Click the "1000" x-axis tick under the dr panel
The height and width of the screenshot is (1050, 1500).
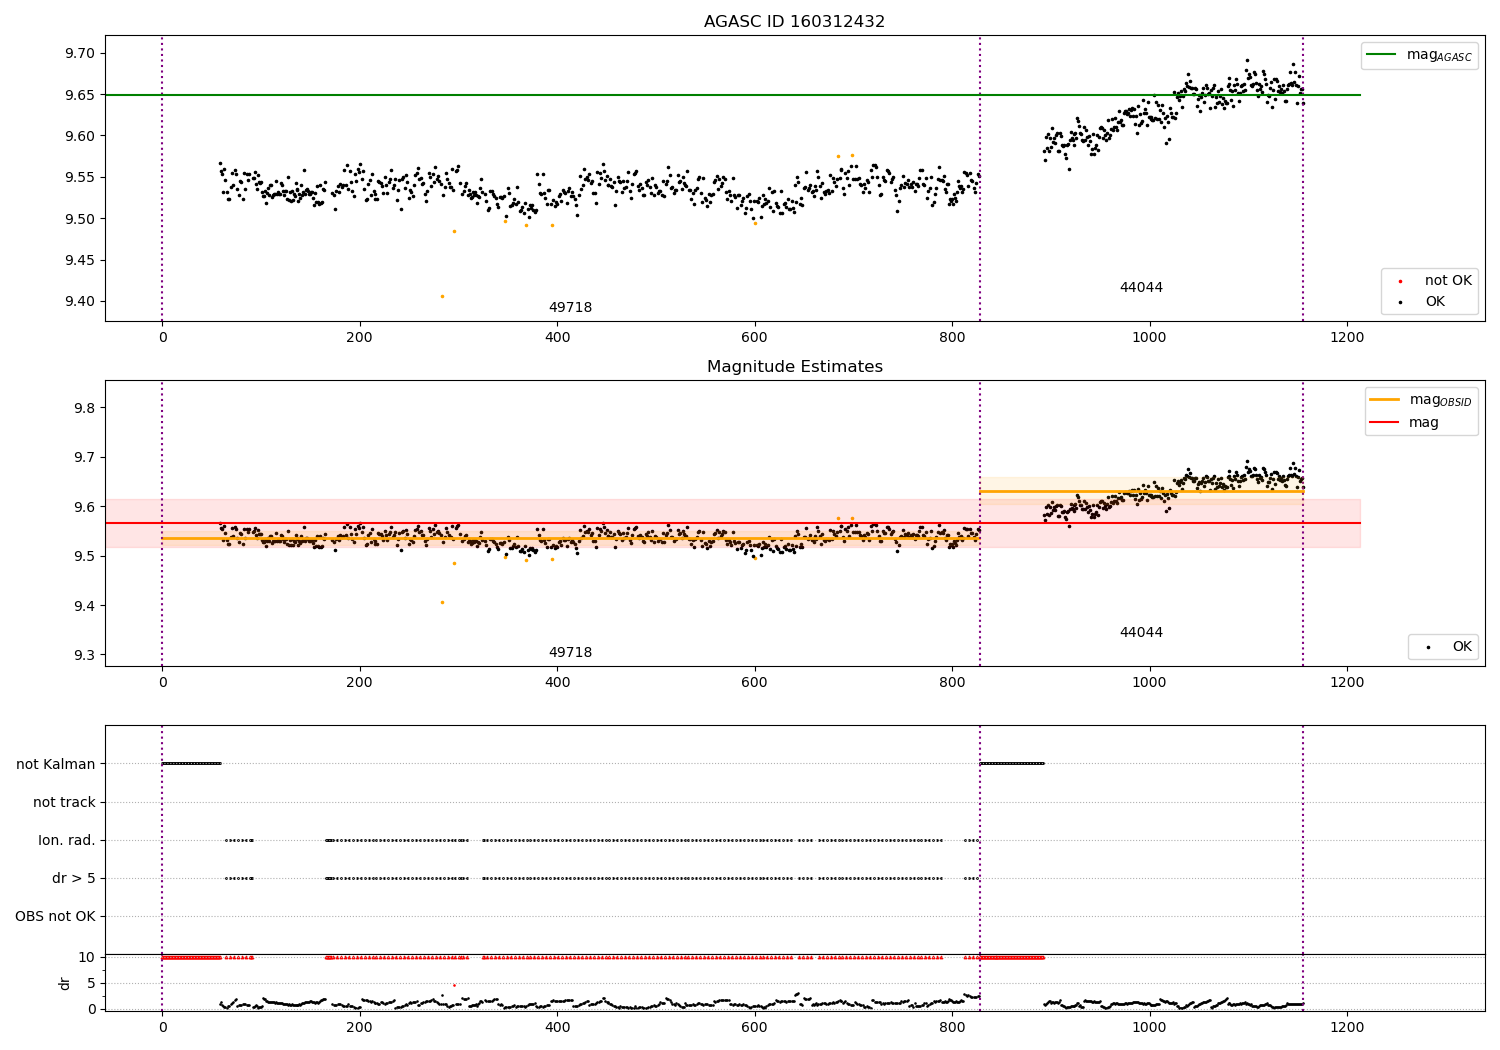[x=1150, y=1027]
